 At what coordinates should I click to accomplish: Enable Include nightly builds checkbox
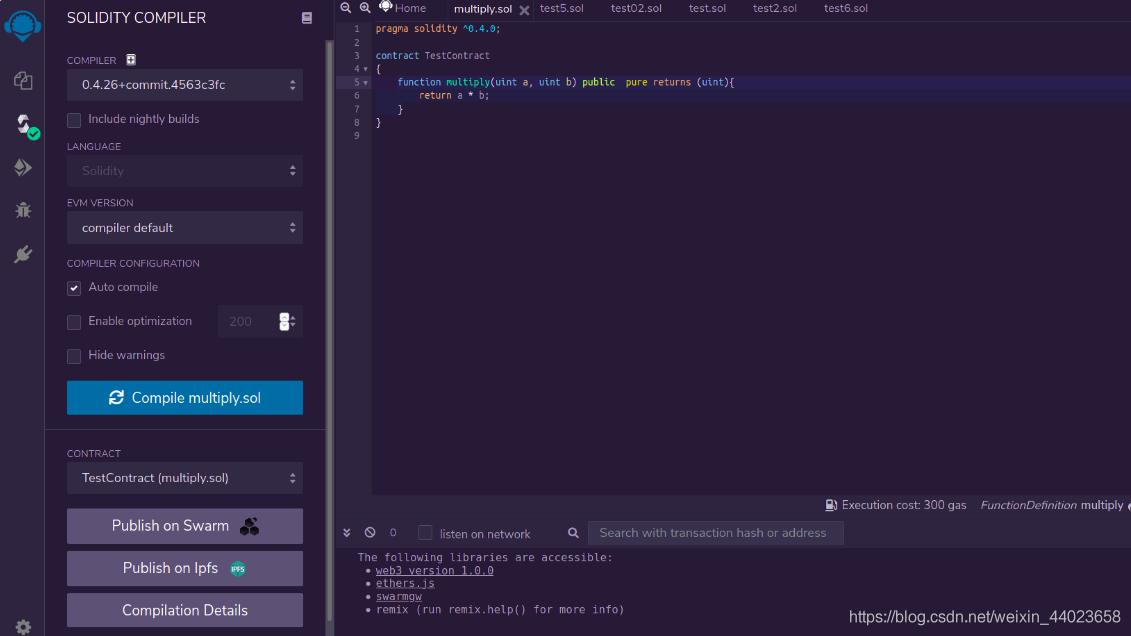pos(74,120)
